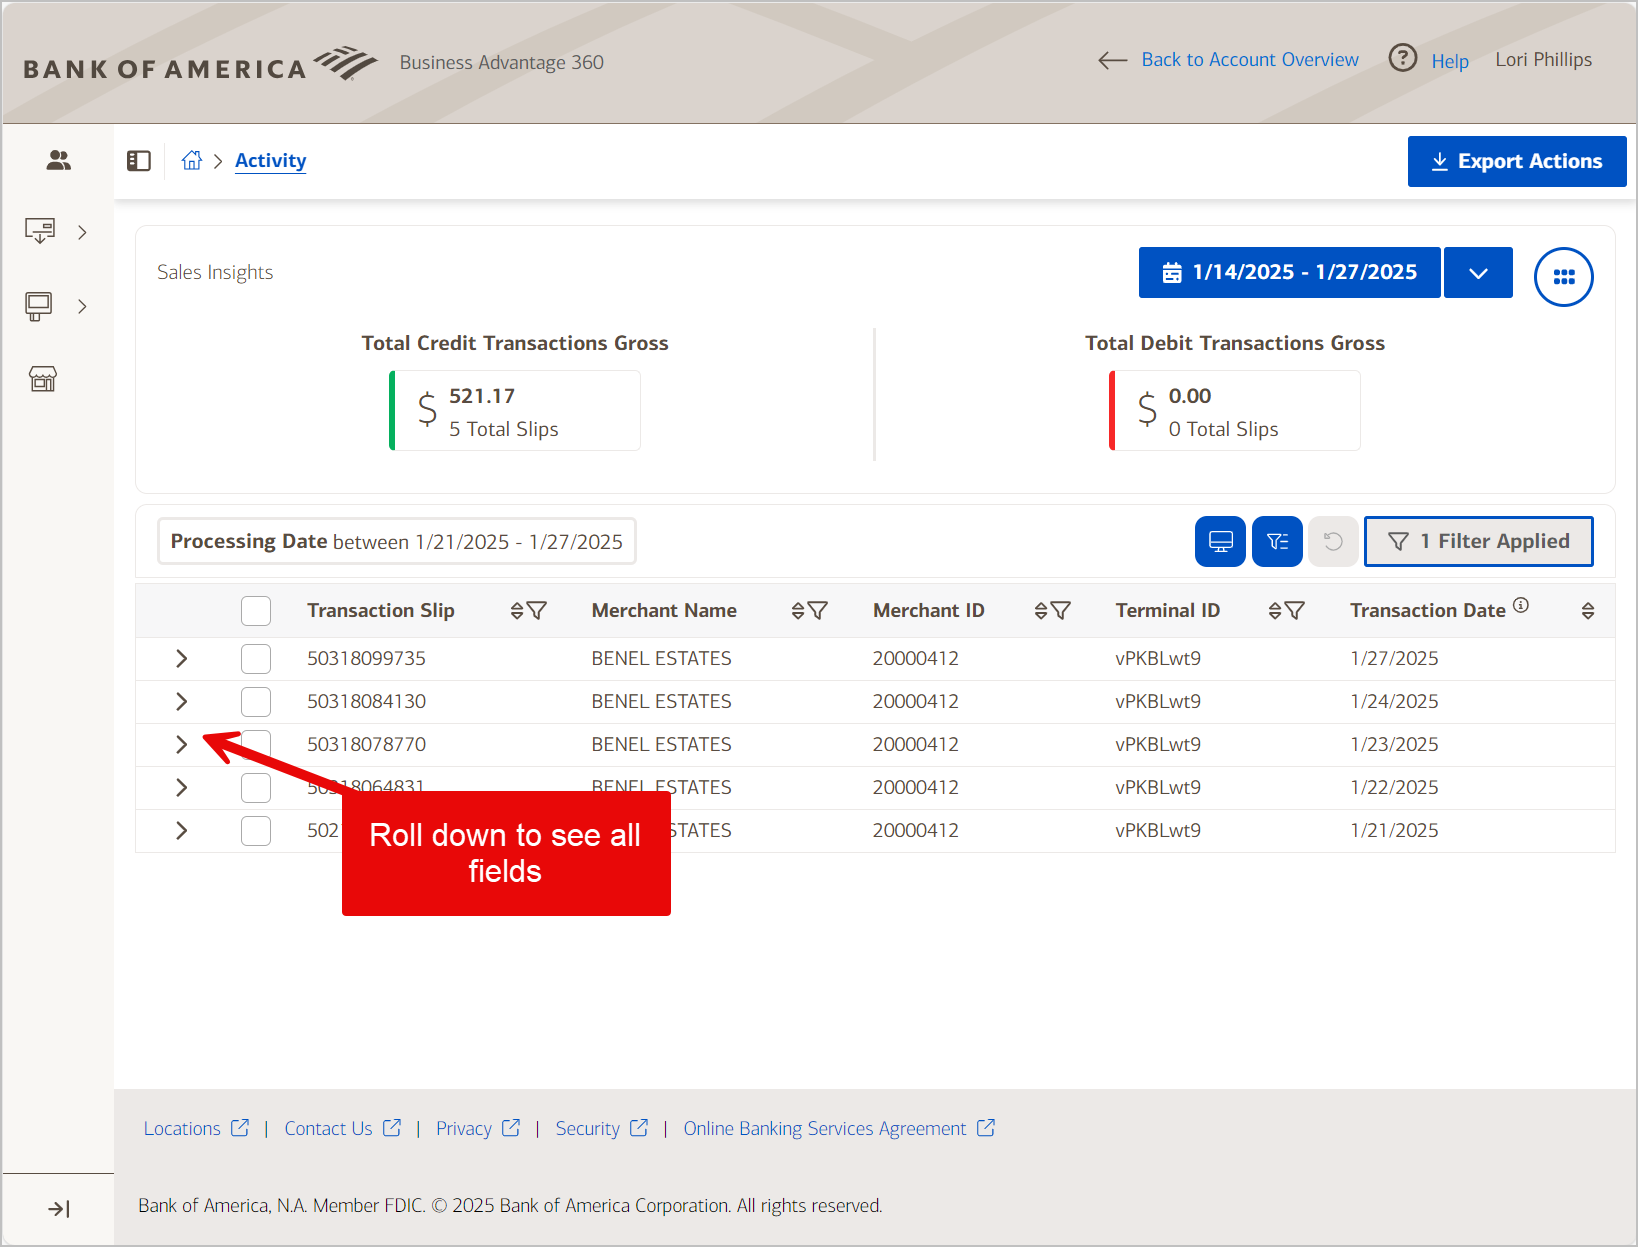Image resolution: width=1638 pixels, height=1247 pixels.
Task: Open the 1 Filter Applied button
Action: point(1478,541)
